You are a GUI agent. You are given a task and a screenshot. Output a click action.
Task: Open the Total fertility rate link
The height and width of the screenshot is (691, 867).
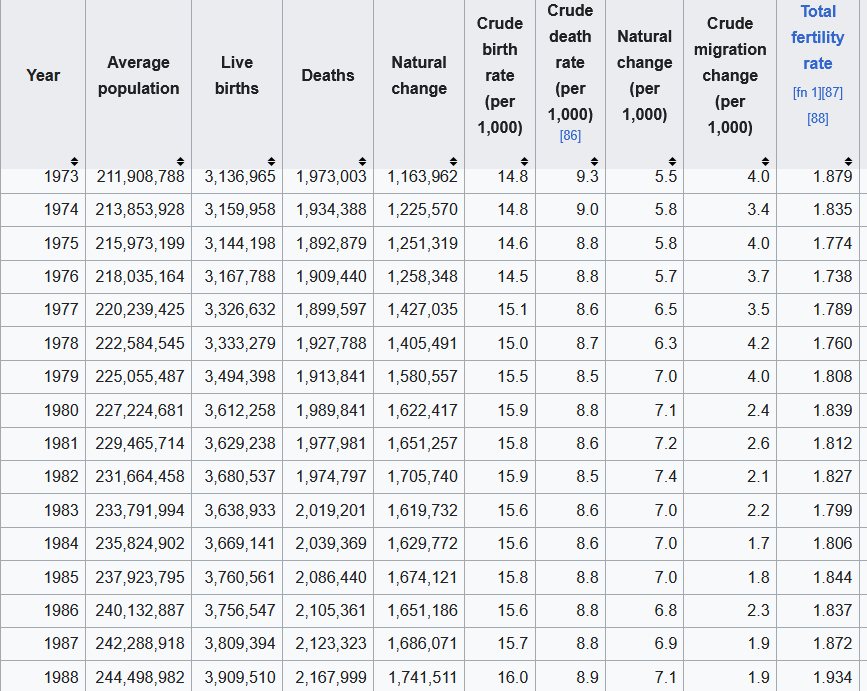818,38
